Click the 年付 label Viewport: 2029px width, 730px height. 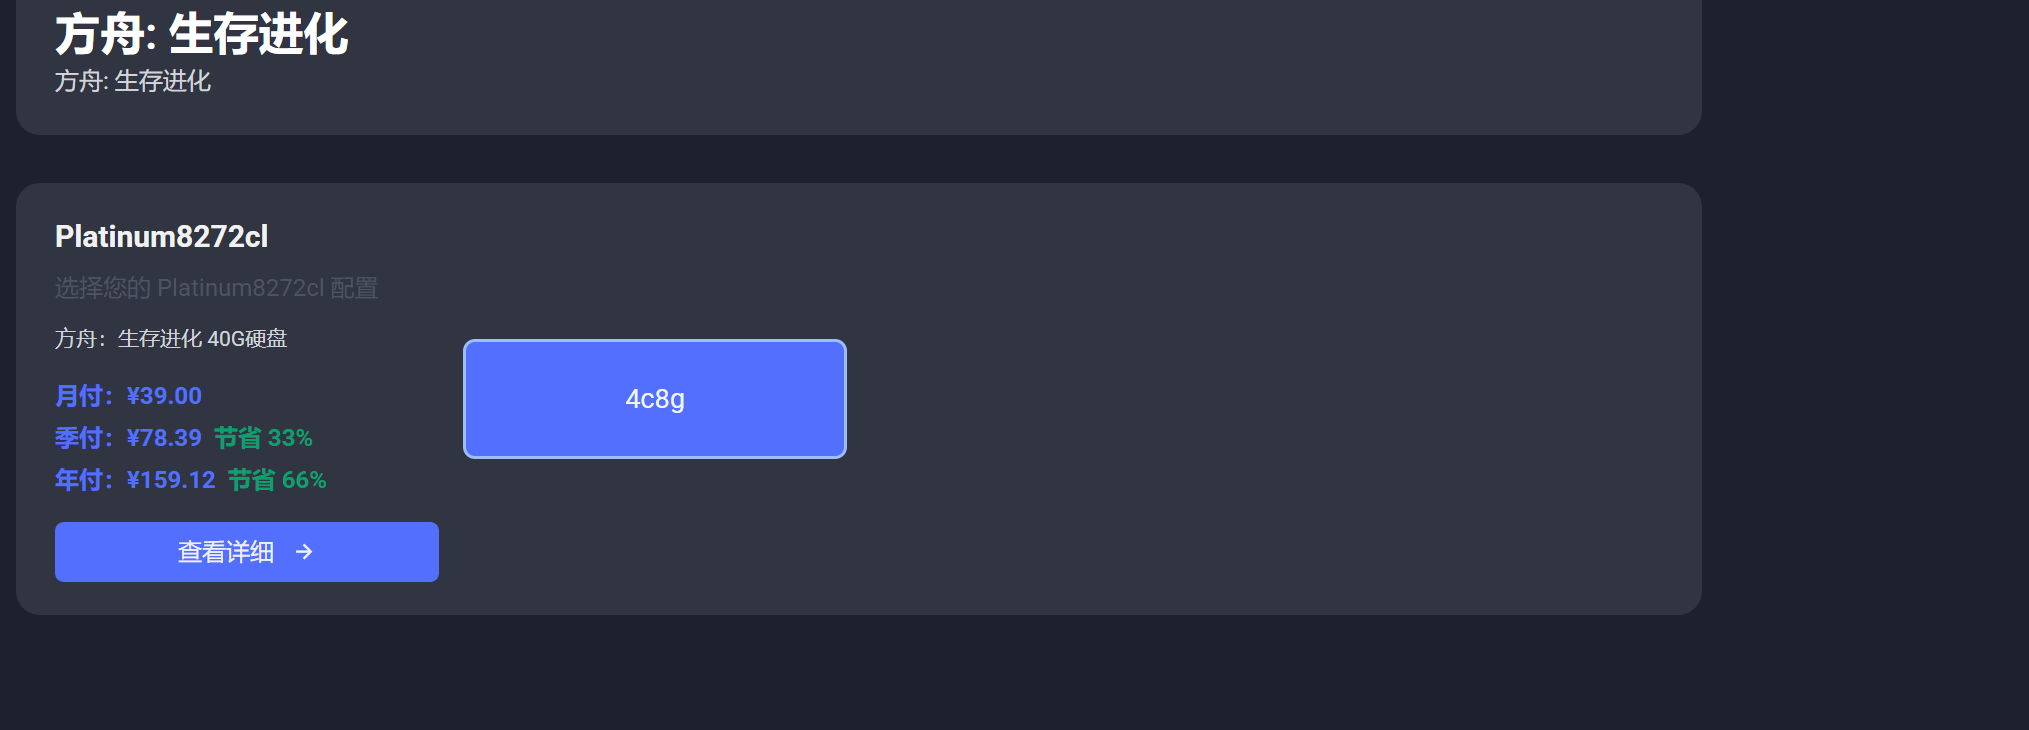tap(84, 480)
